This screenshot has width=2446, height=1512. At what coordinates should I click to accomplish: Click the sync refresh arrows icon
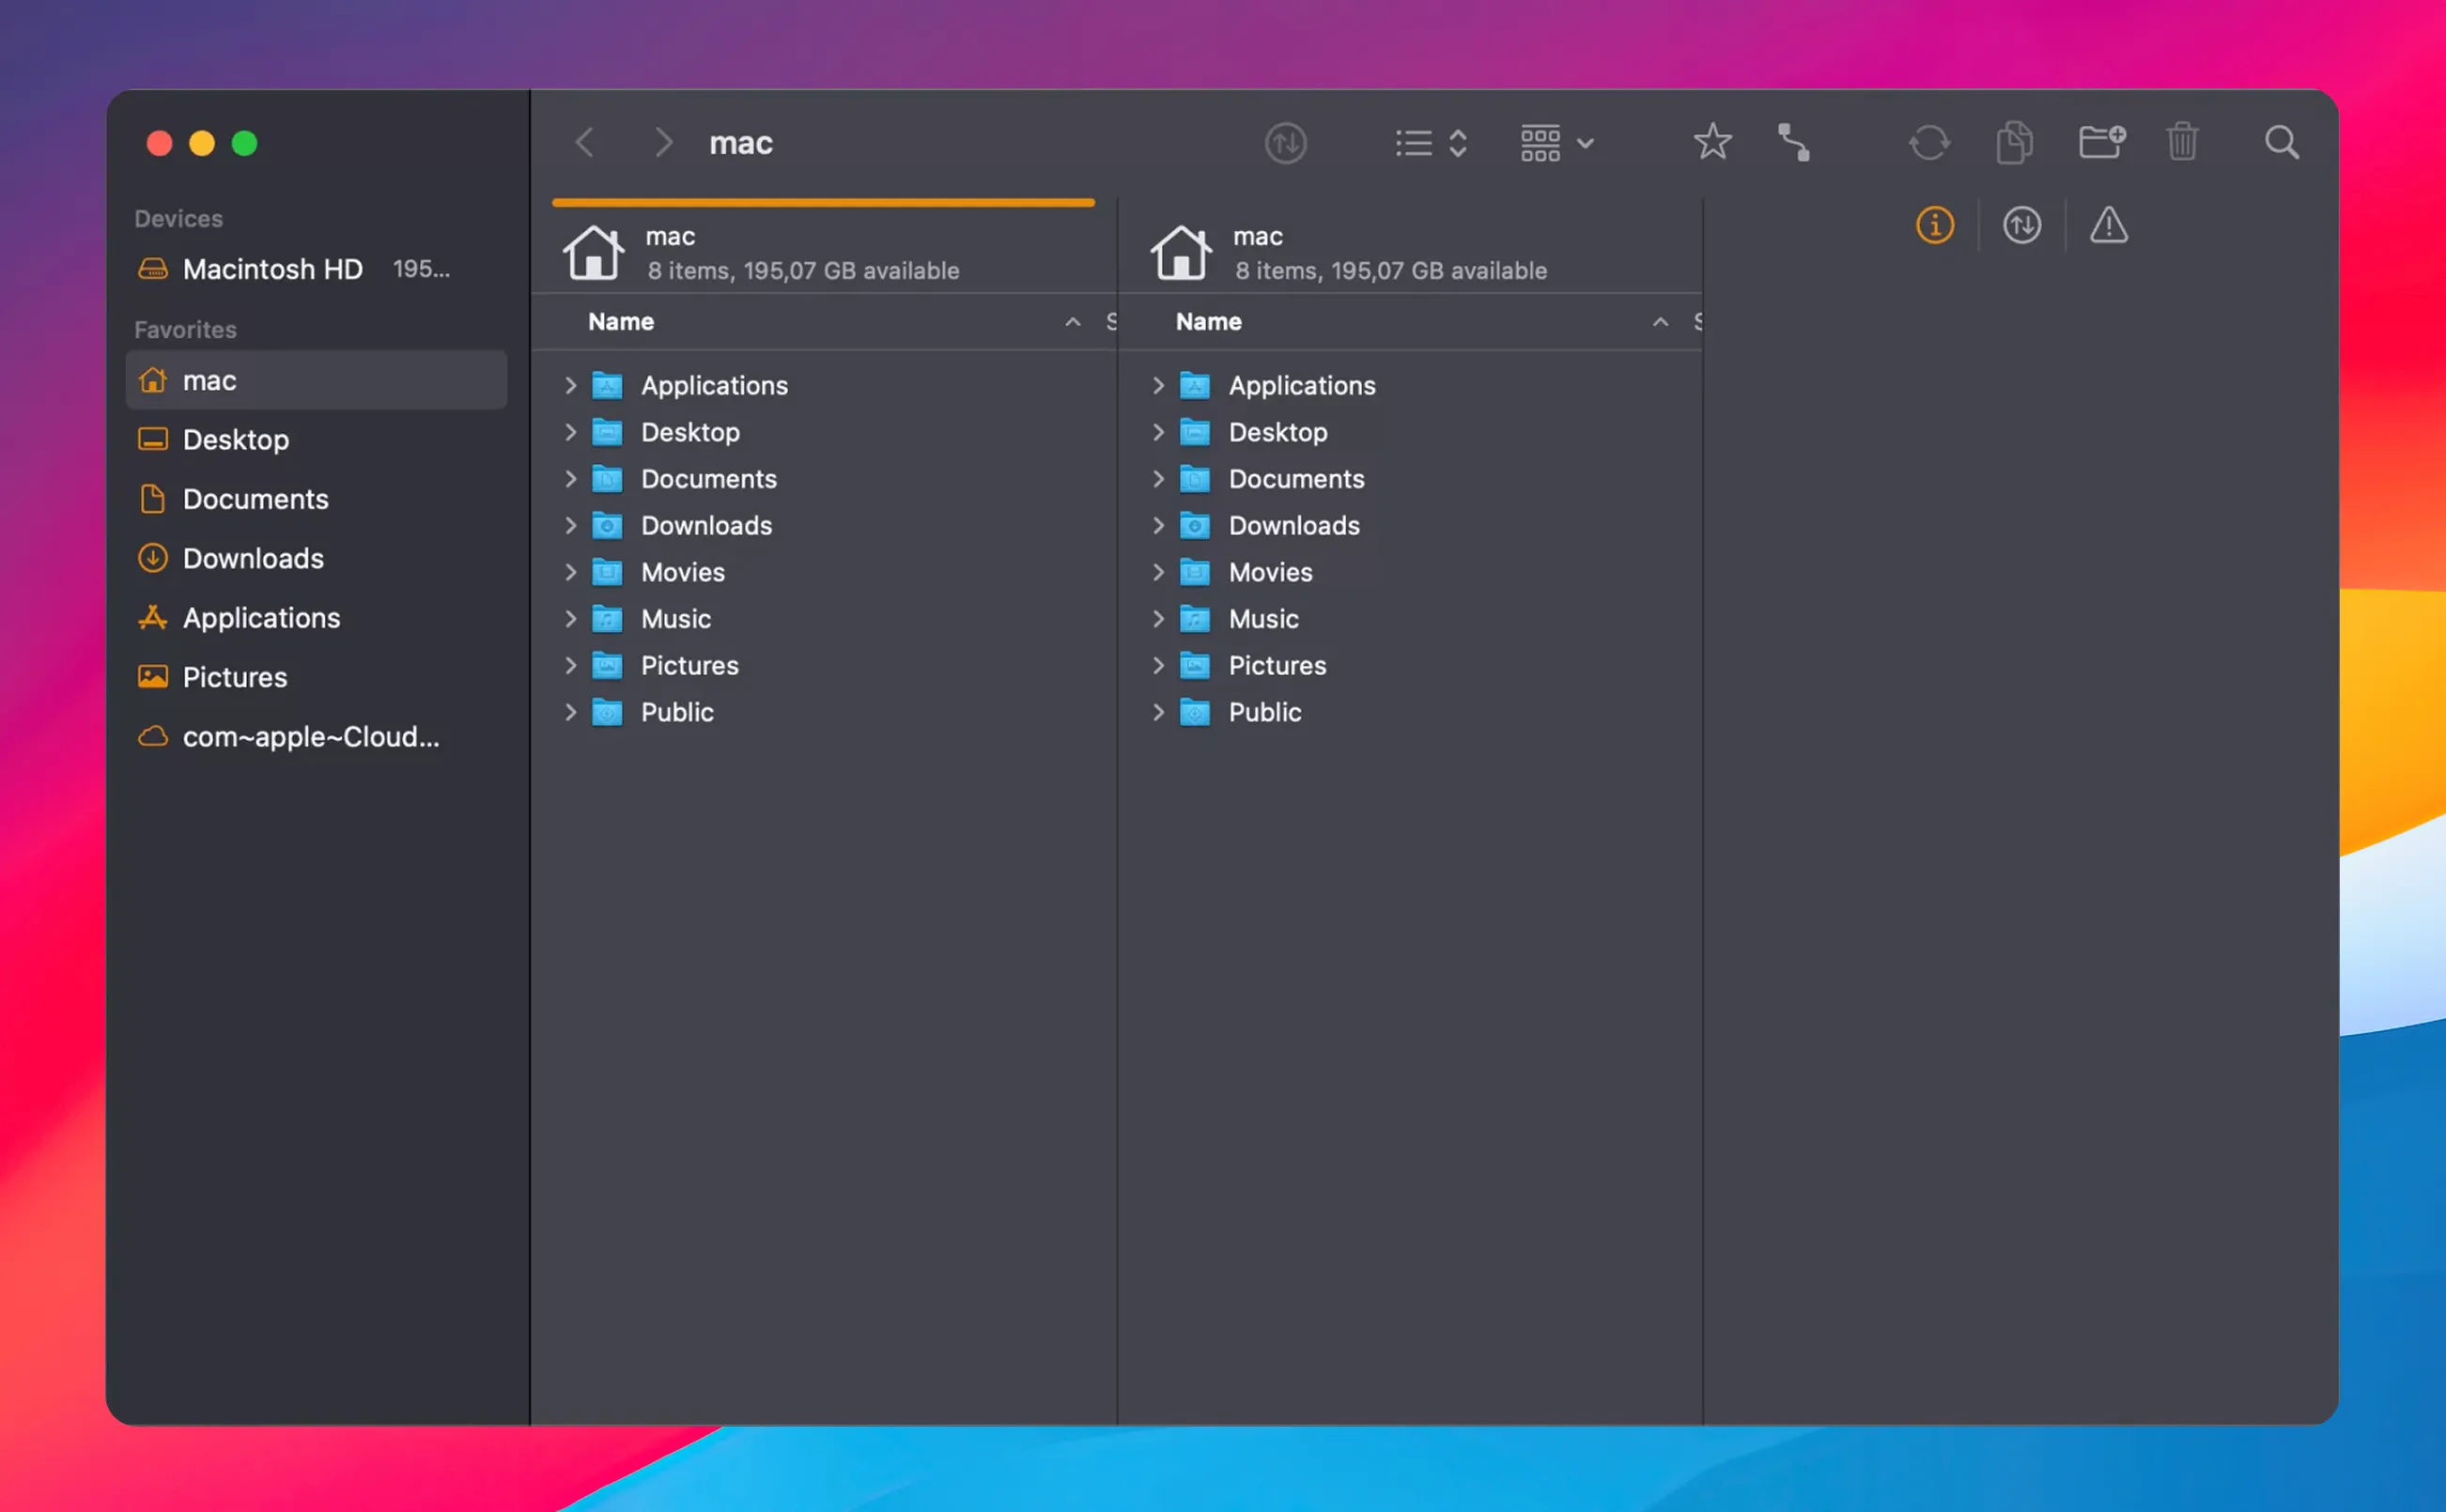(x=1928, y=142)
